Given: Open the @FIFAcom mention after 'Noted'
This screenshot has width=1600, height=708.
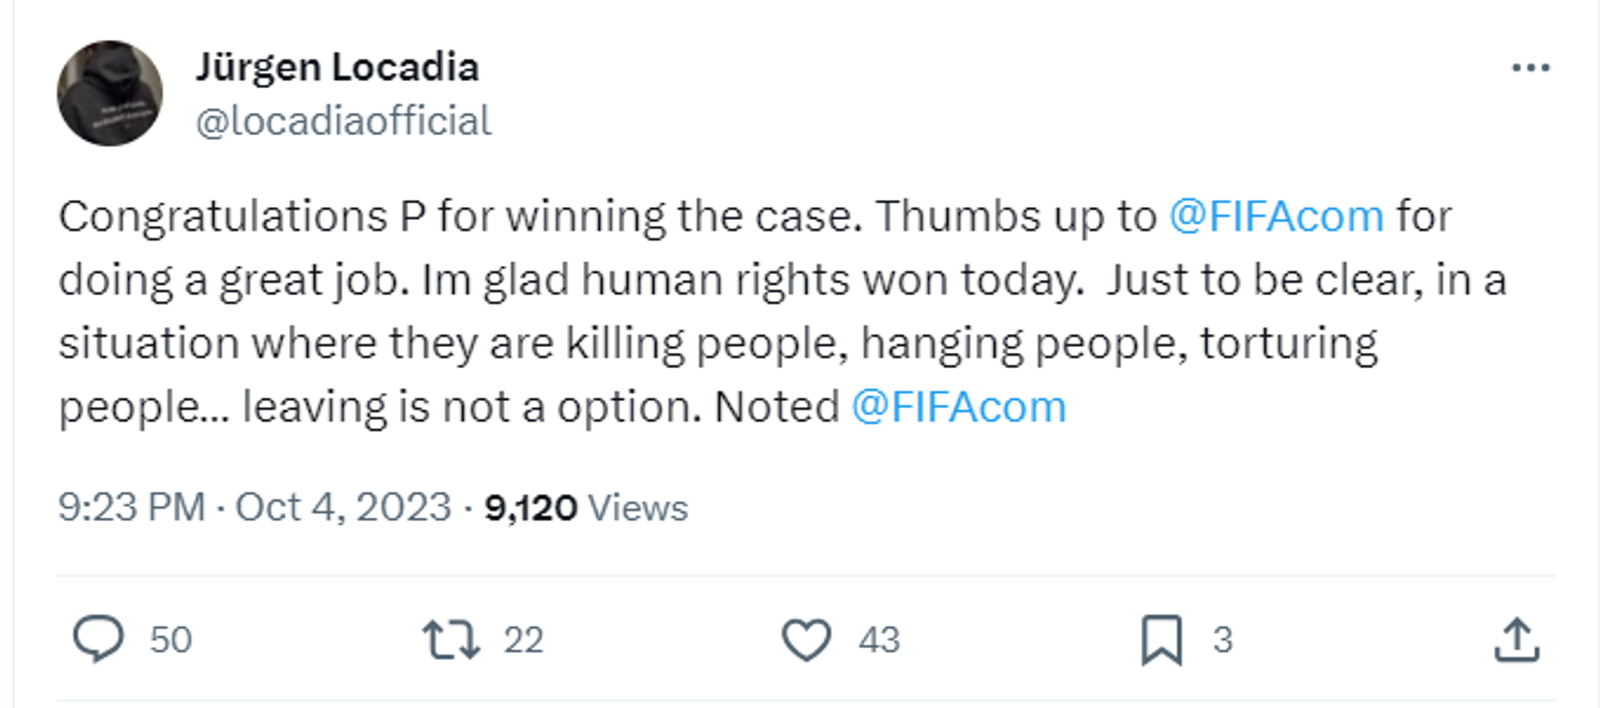Looking at the screenshot, I should (958, 407).
